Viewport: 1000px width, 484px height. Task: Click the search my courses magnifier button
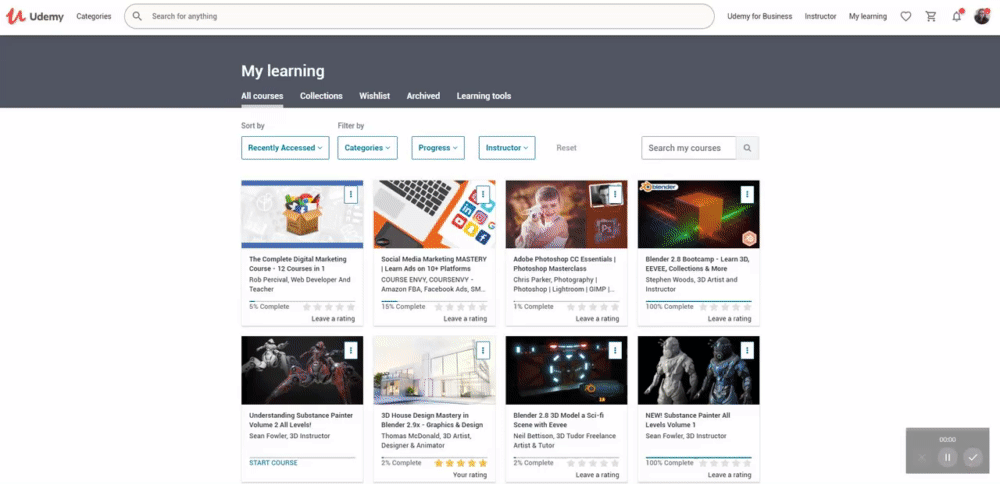point(747,148)
